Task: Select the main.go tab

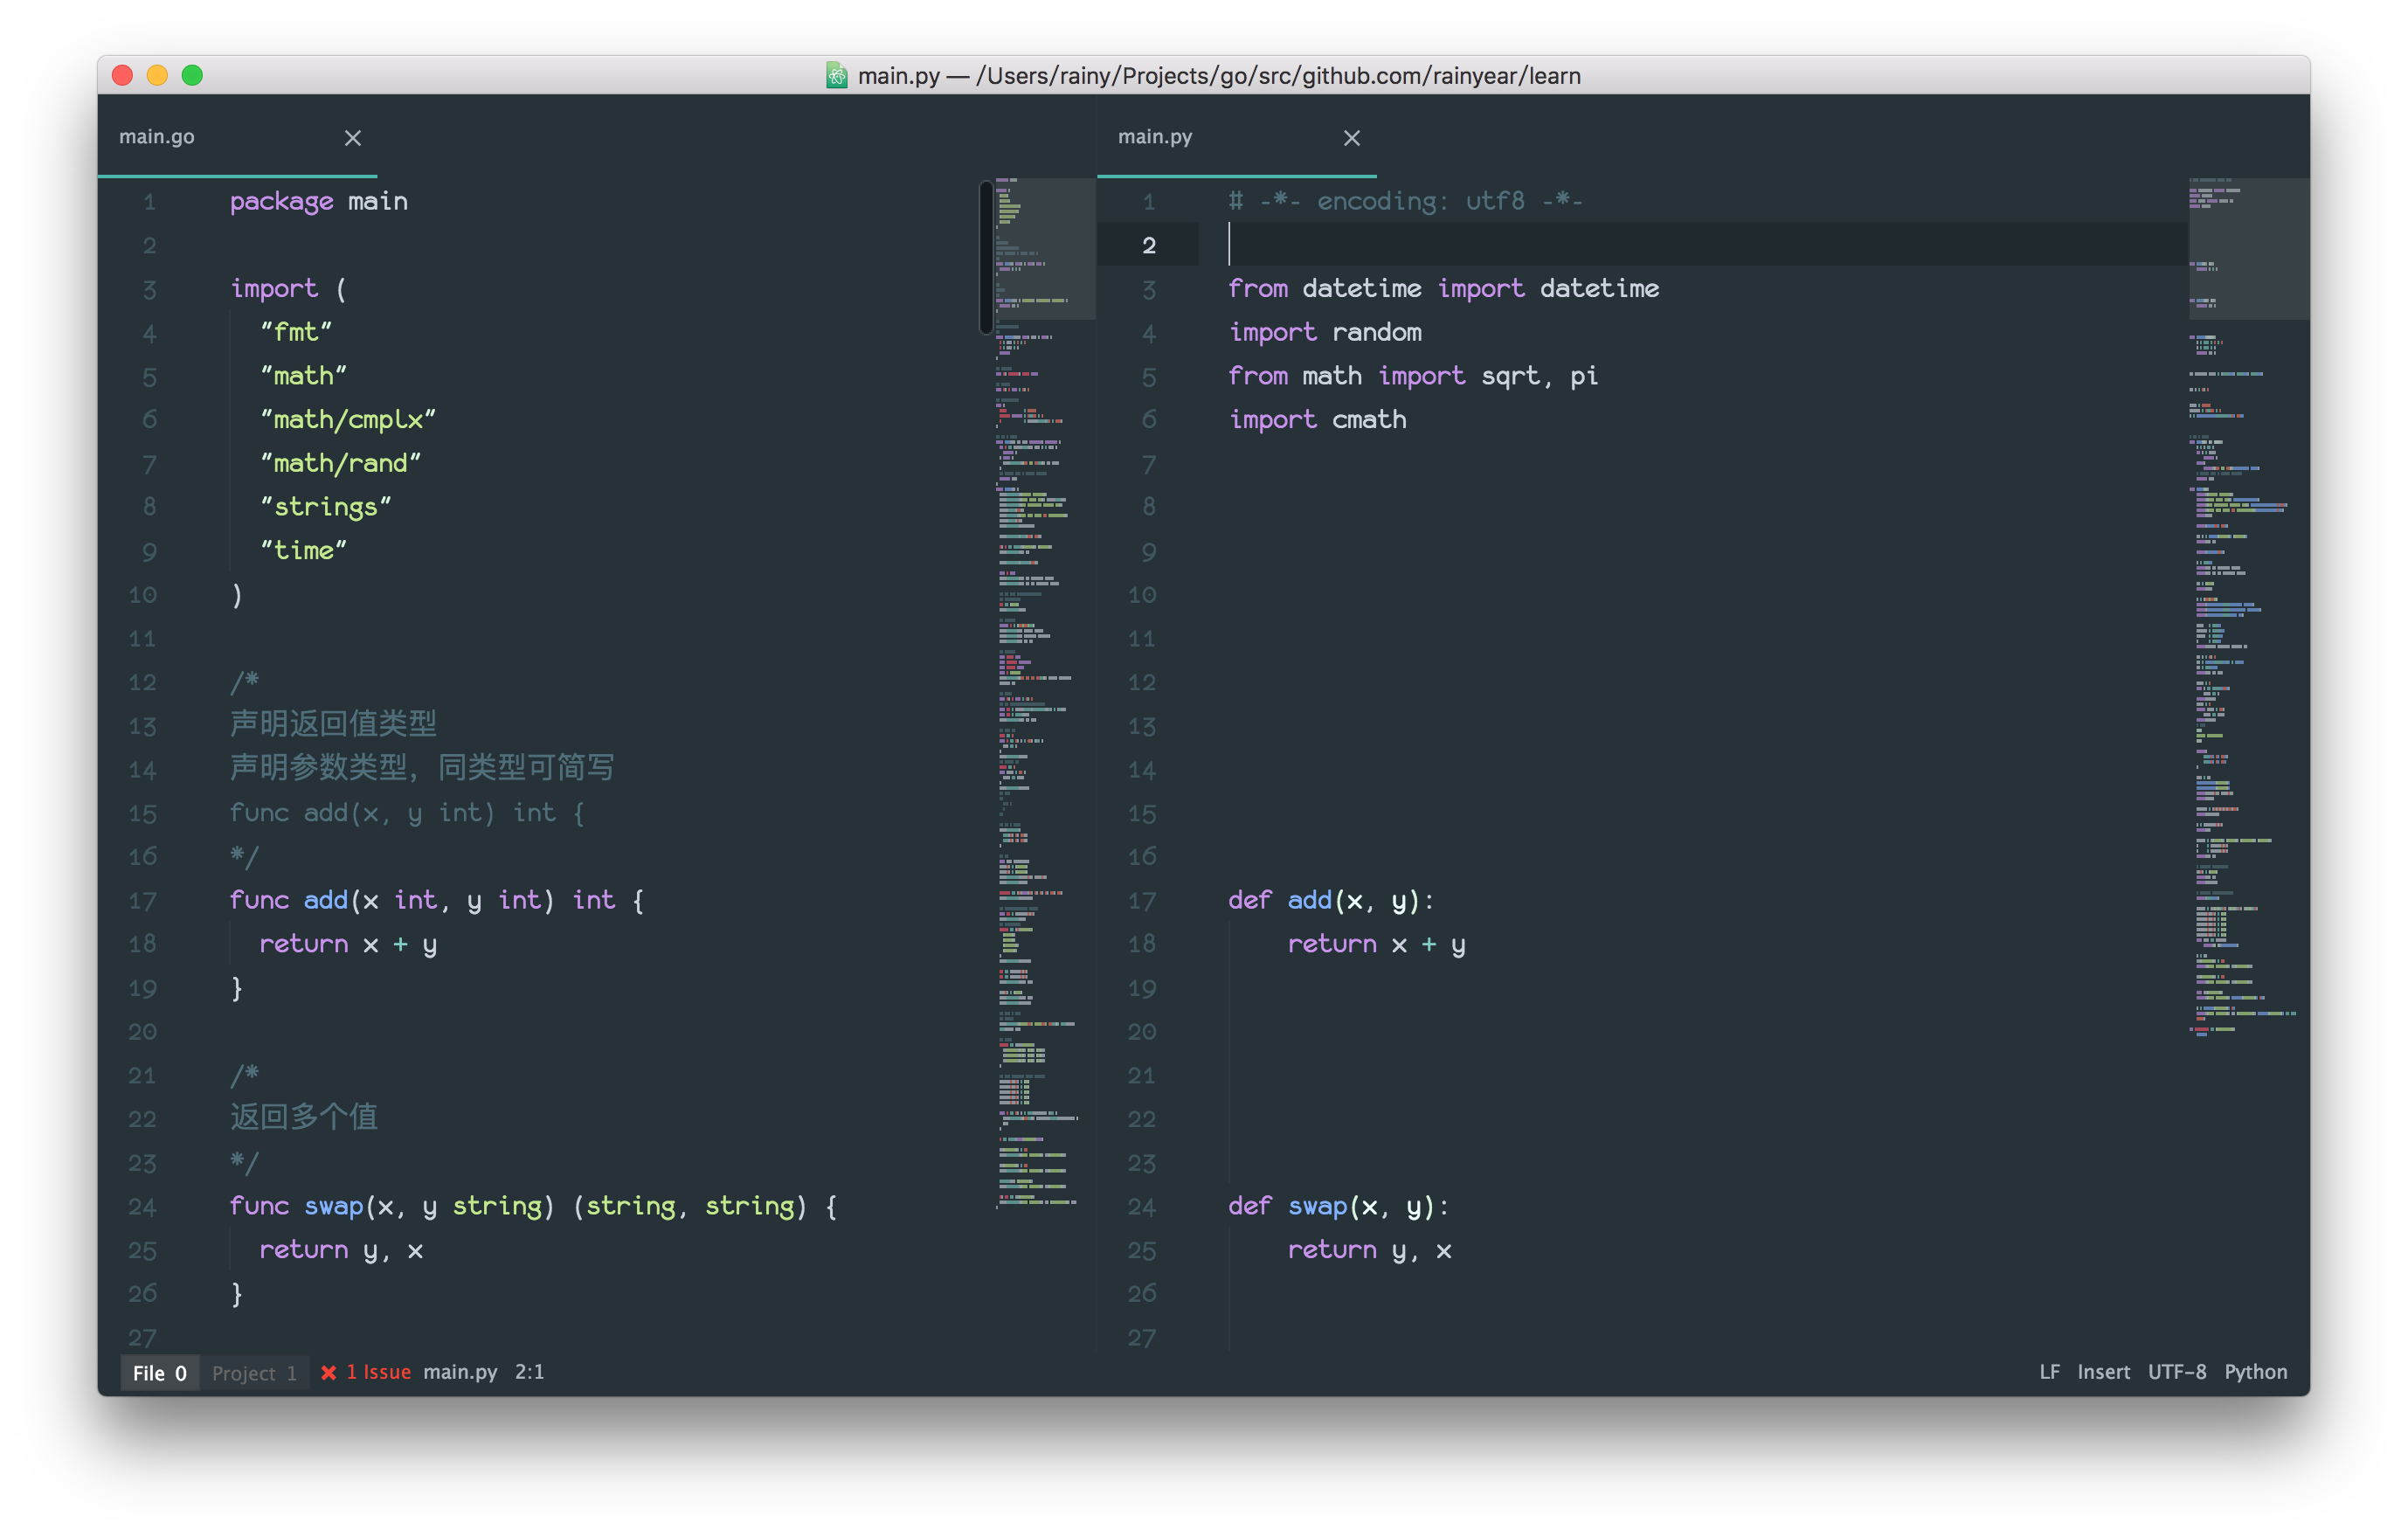Action: click(x=157, y=136)
